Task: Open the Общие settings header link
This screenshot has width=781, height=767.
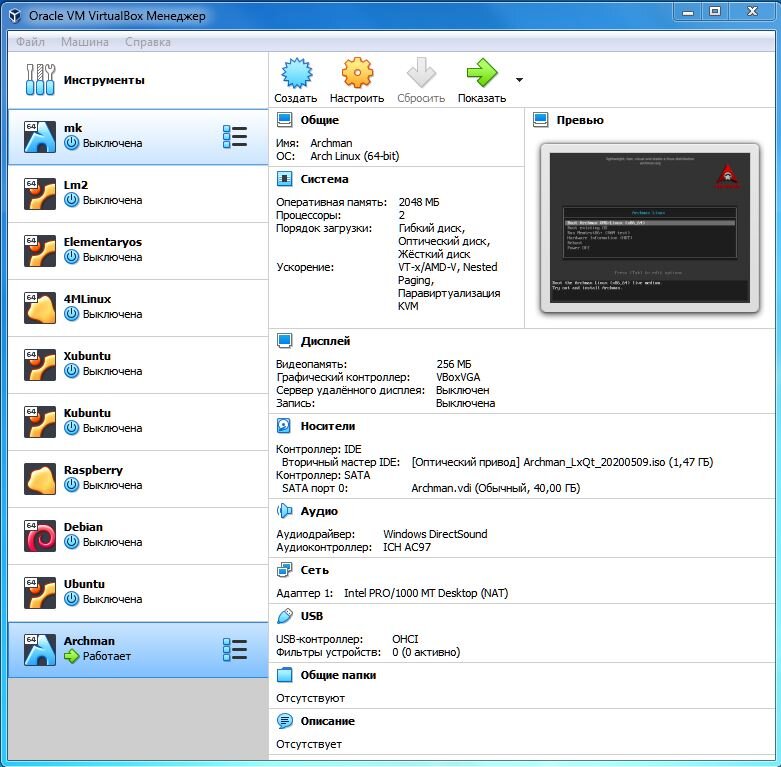Action: coord(319,120)
